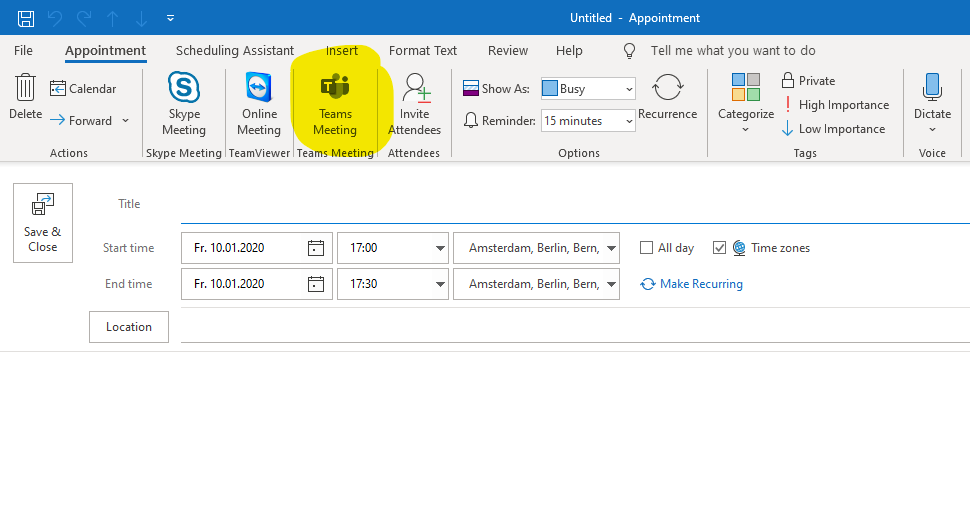Click into the Location text field
The width and height of the screenshot is (970, 514).
(575, 327)
